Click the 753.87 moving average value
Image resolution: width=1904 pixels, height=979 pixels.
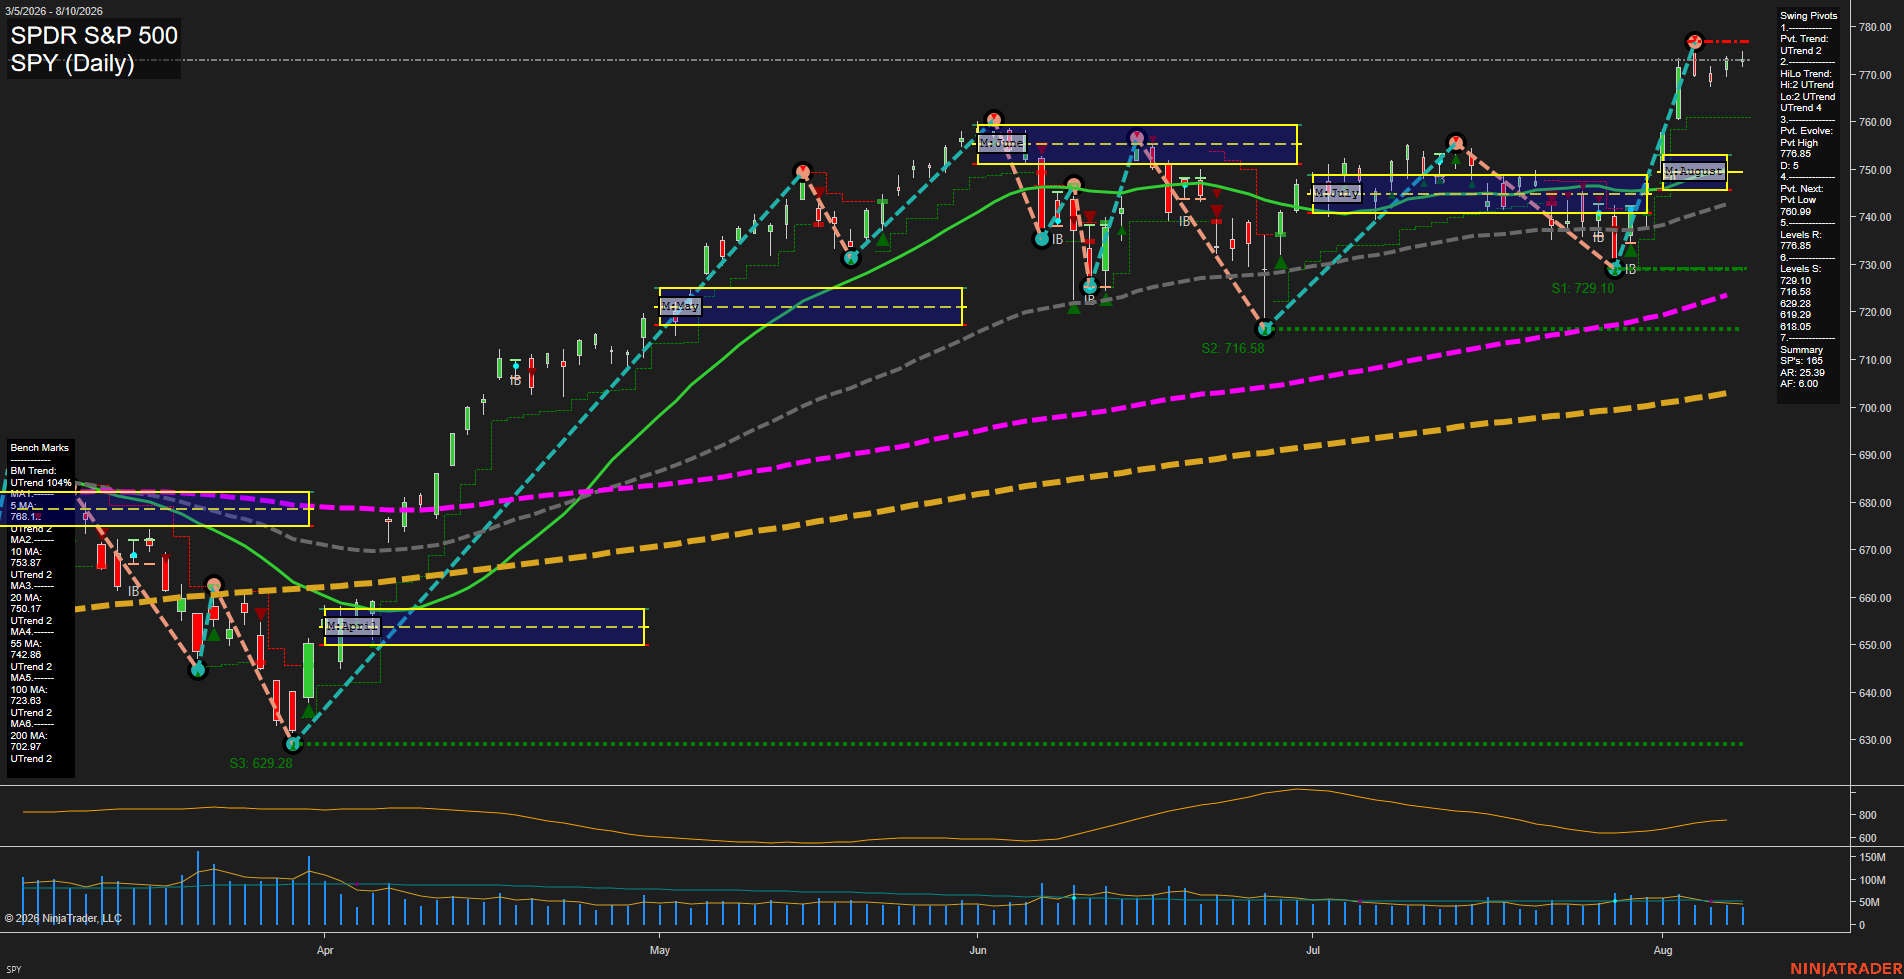click(26, 563)
